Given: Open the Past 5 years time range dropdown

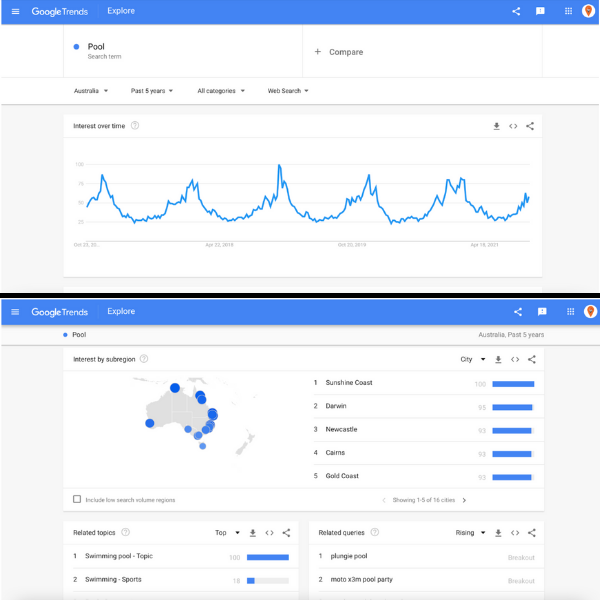Looking at the screenshot, I should 152,91.
